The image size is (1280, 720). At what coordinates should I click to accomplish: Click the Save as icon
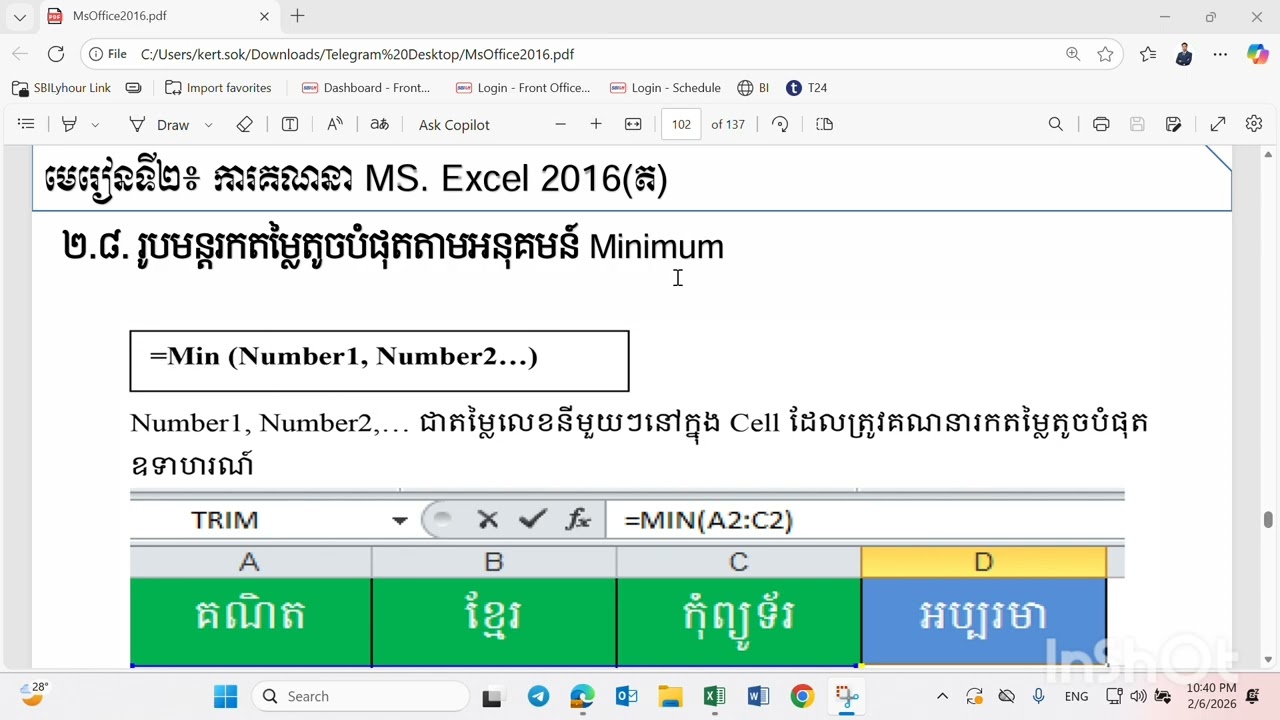click(x=1174, y=124)
